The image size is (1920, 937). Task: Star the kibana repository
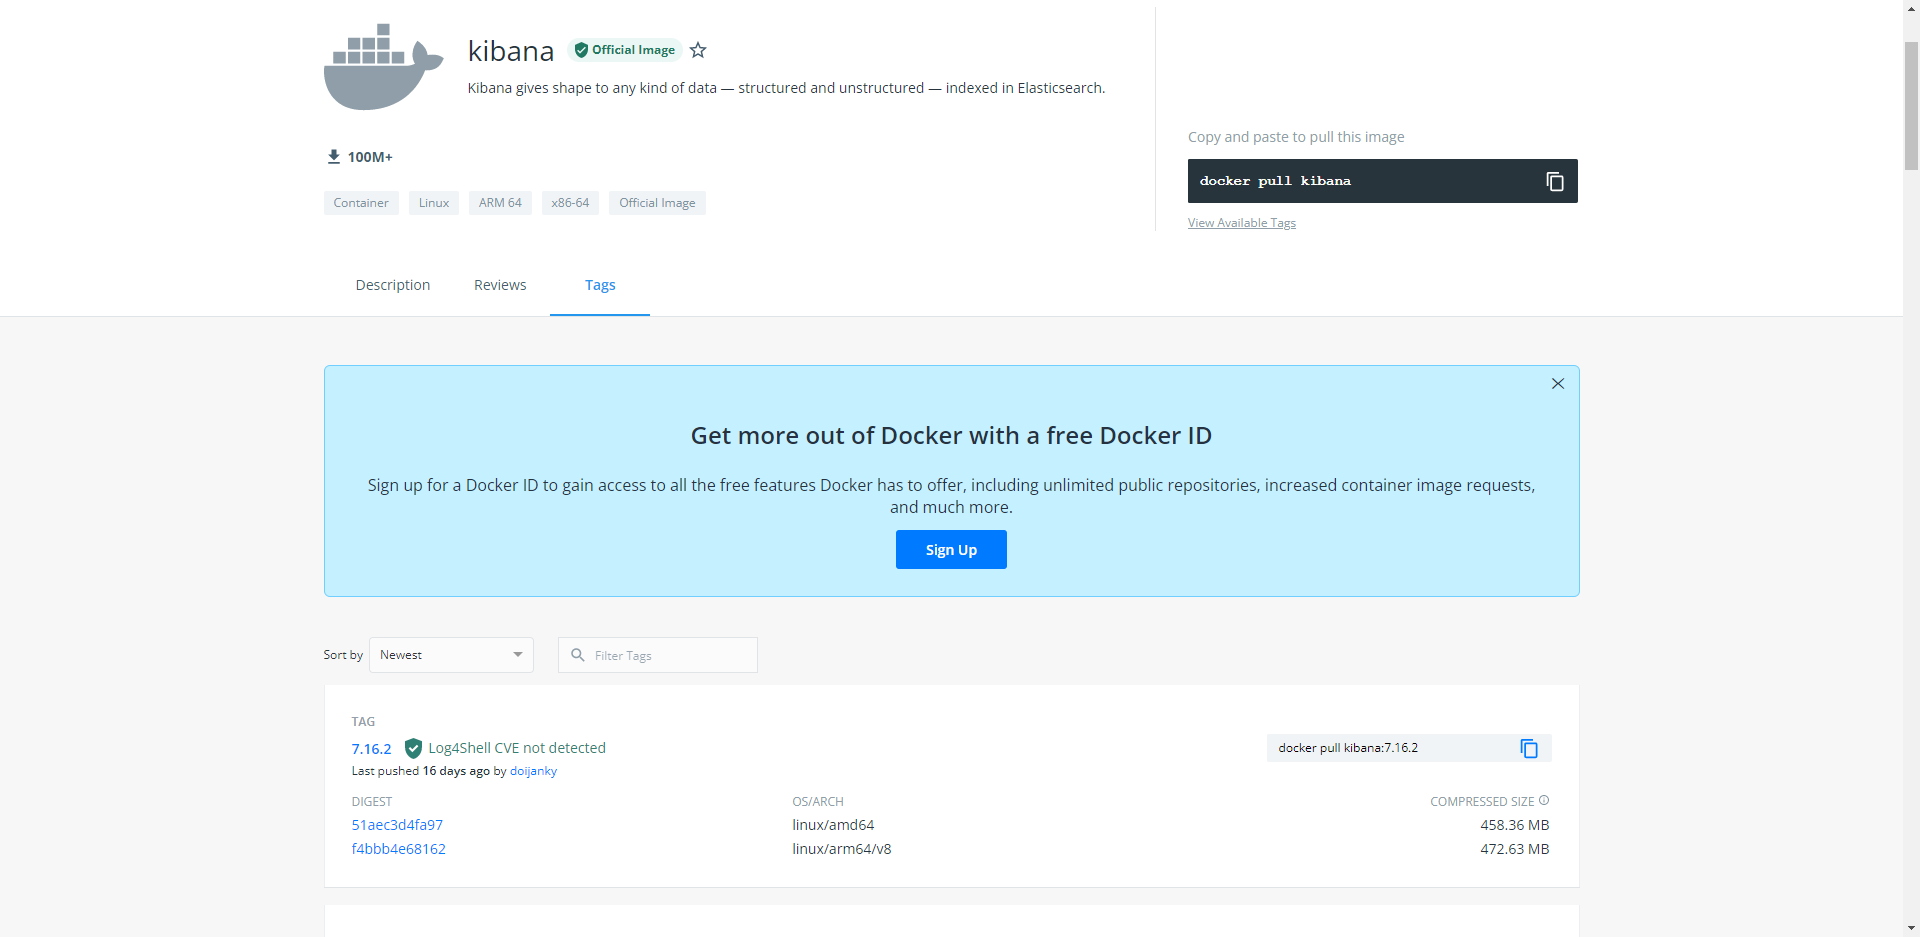(x=698, y=50)
